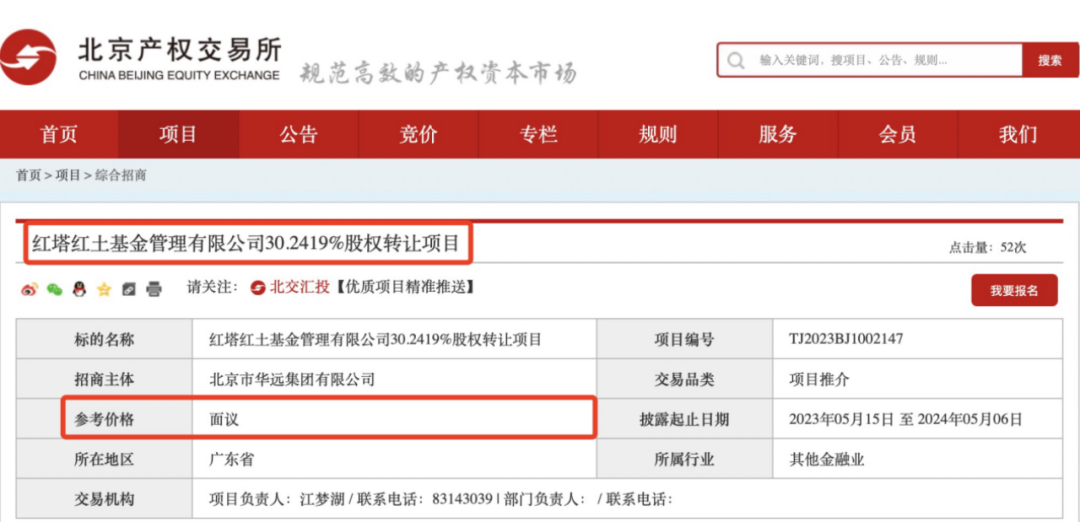Click 标的名称 value in table row
This screenshot has height=522, width=1080.
tap(375, 339)
